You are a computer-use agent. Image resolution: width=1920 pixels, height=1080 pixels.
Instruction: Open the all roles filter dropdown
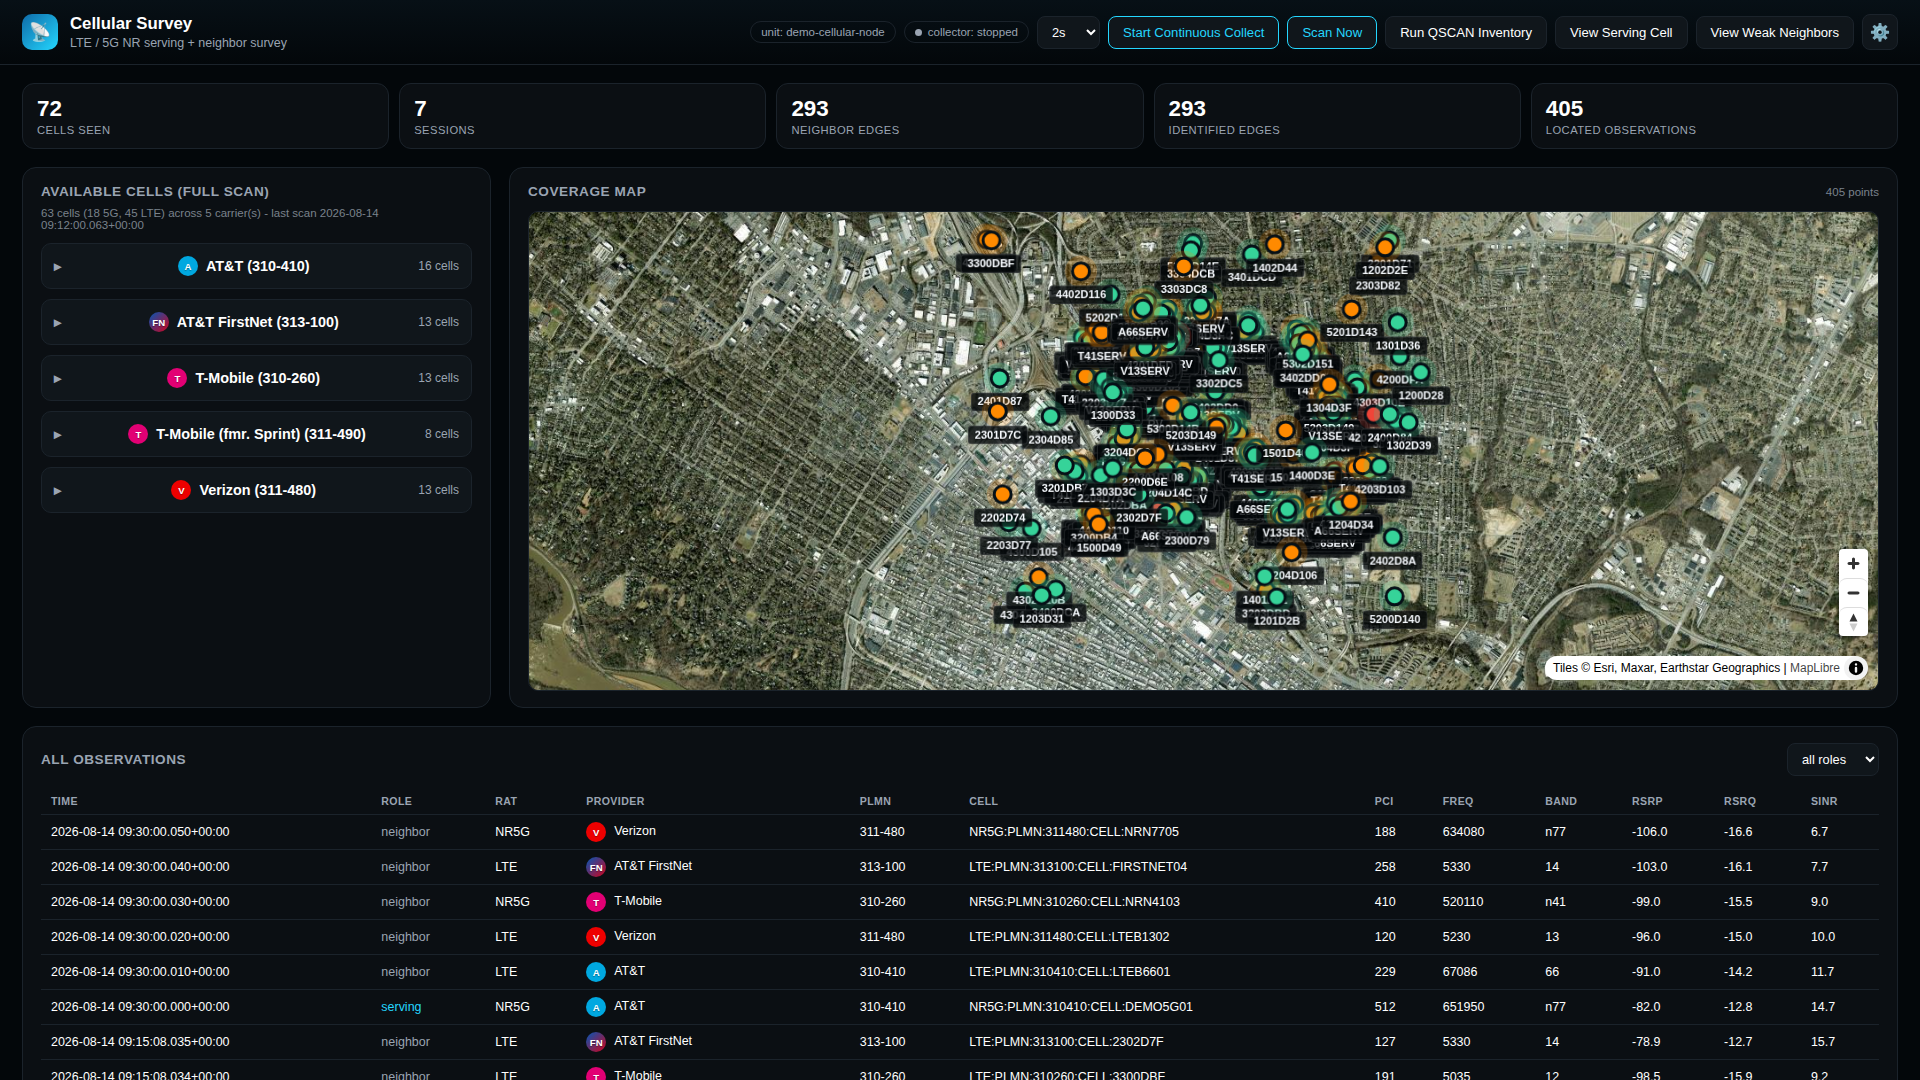[x=1832, y=760]
